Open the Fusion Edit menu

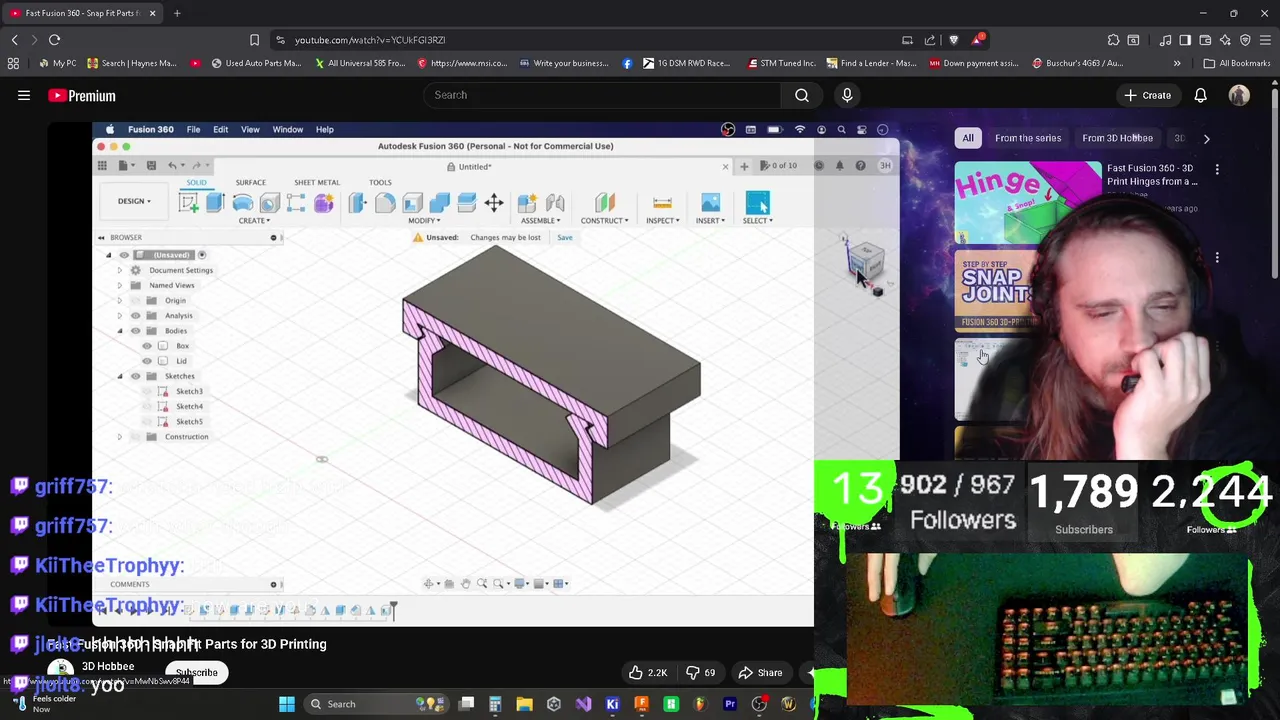(220, 129)
